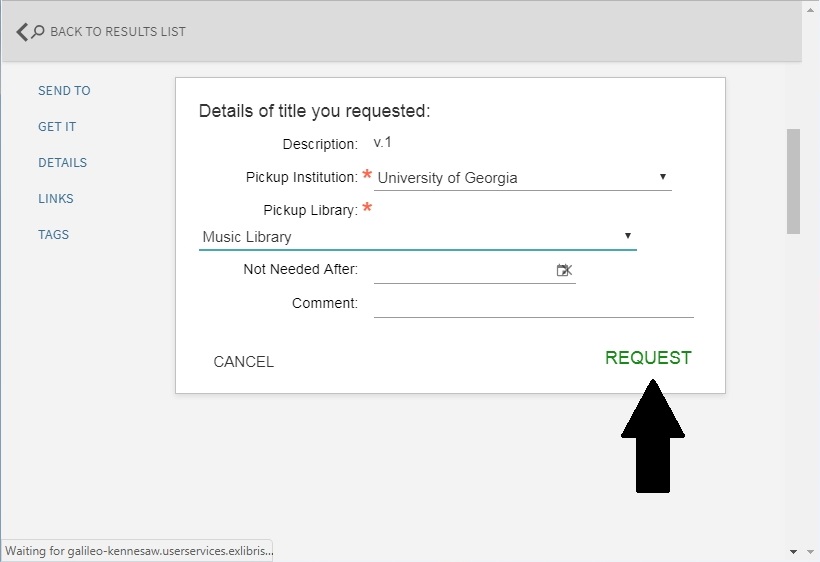Click the vertical scrollbar thumb
The height and width of the screenshot is (562, 820).
793,180
